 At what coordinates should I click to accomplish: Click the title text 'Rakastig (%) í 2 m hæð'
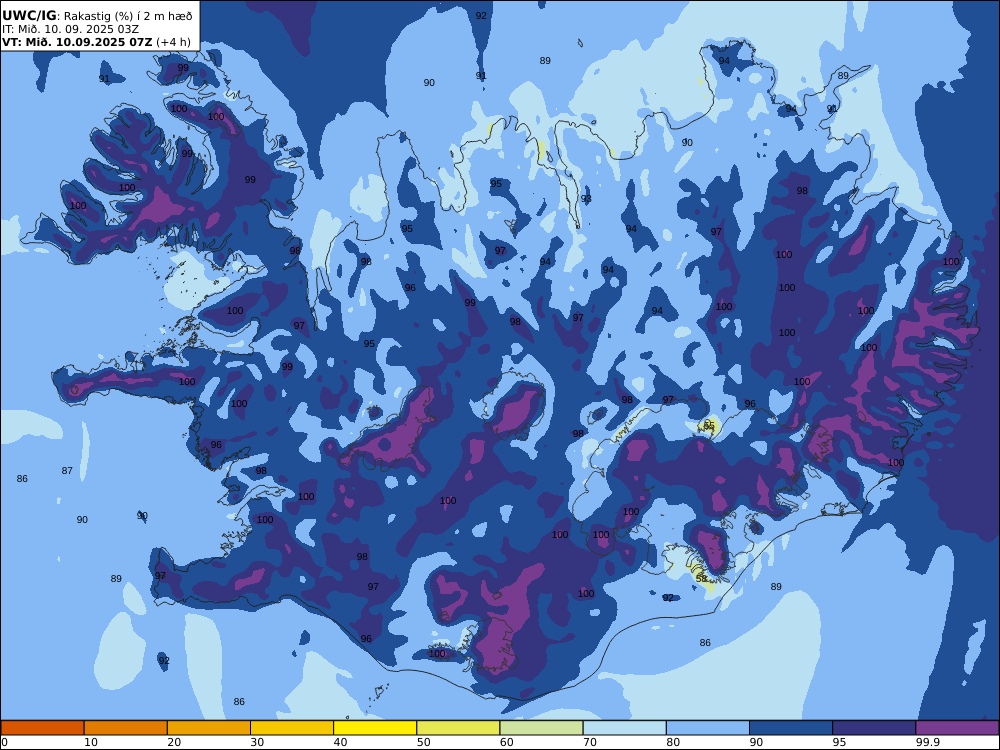[x=128, y=16]
